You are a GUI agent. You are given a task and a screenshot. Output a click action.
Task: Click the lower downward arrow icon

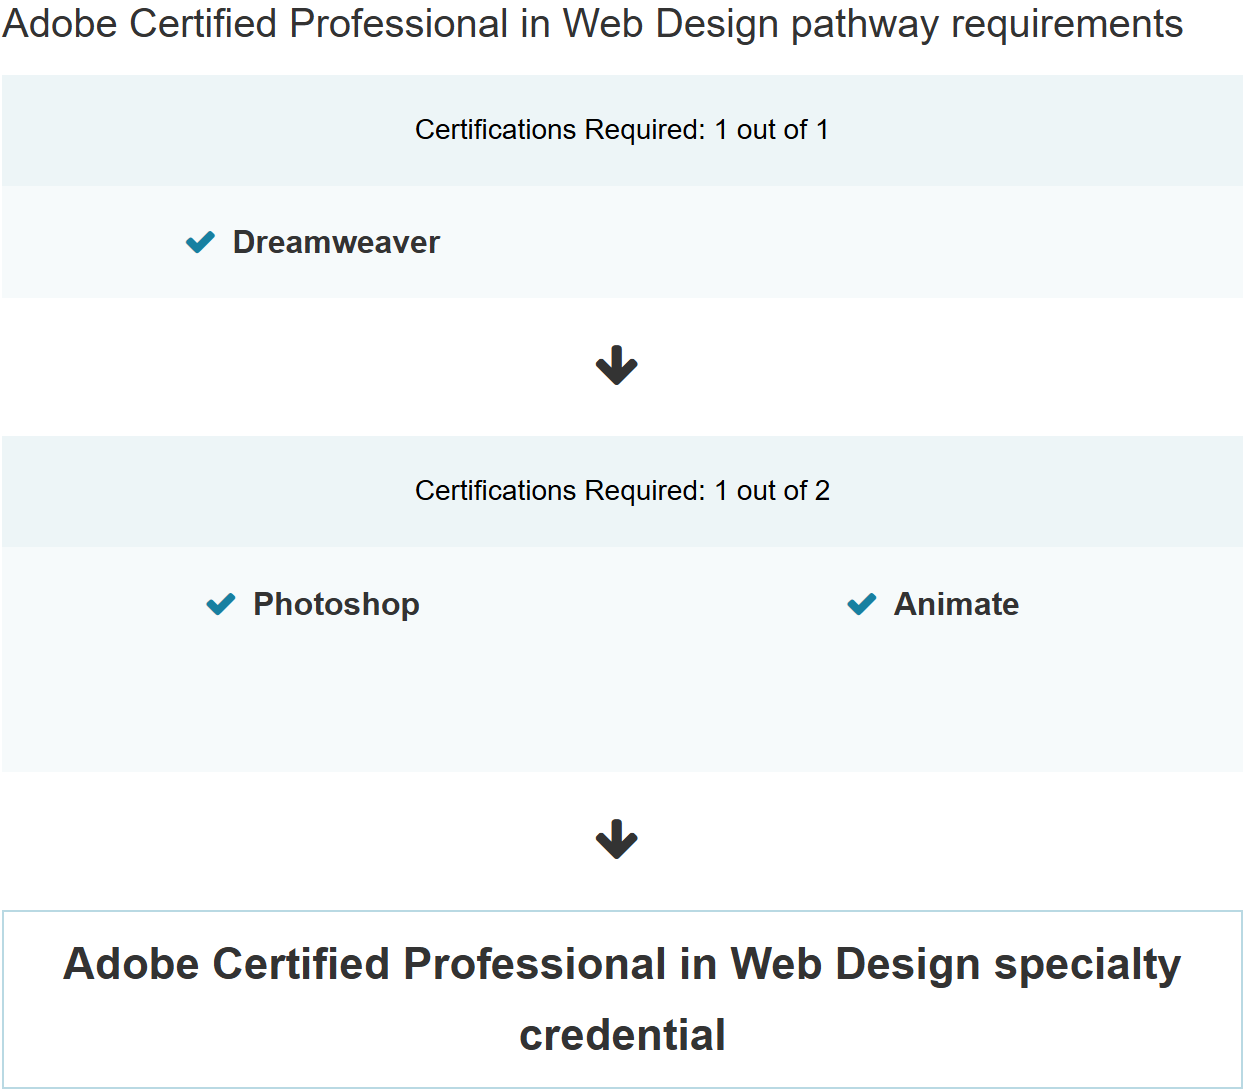[x=617, y=839]
